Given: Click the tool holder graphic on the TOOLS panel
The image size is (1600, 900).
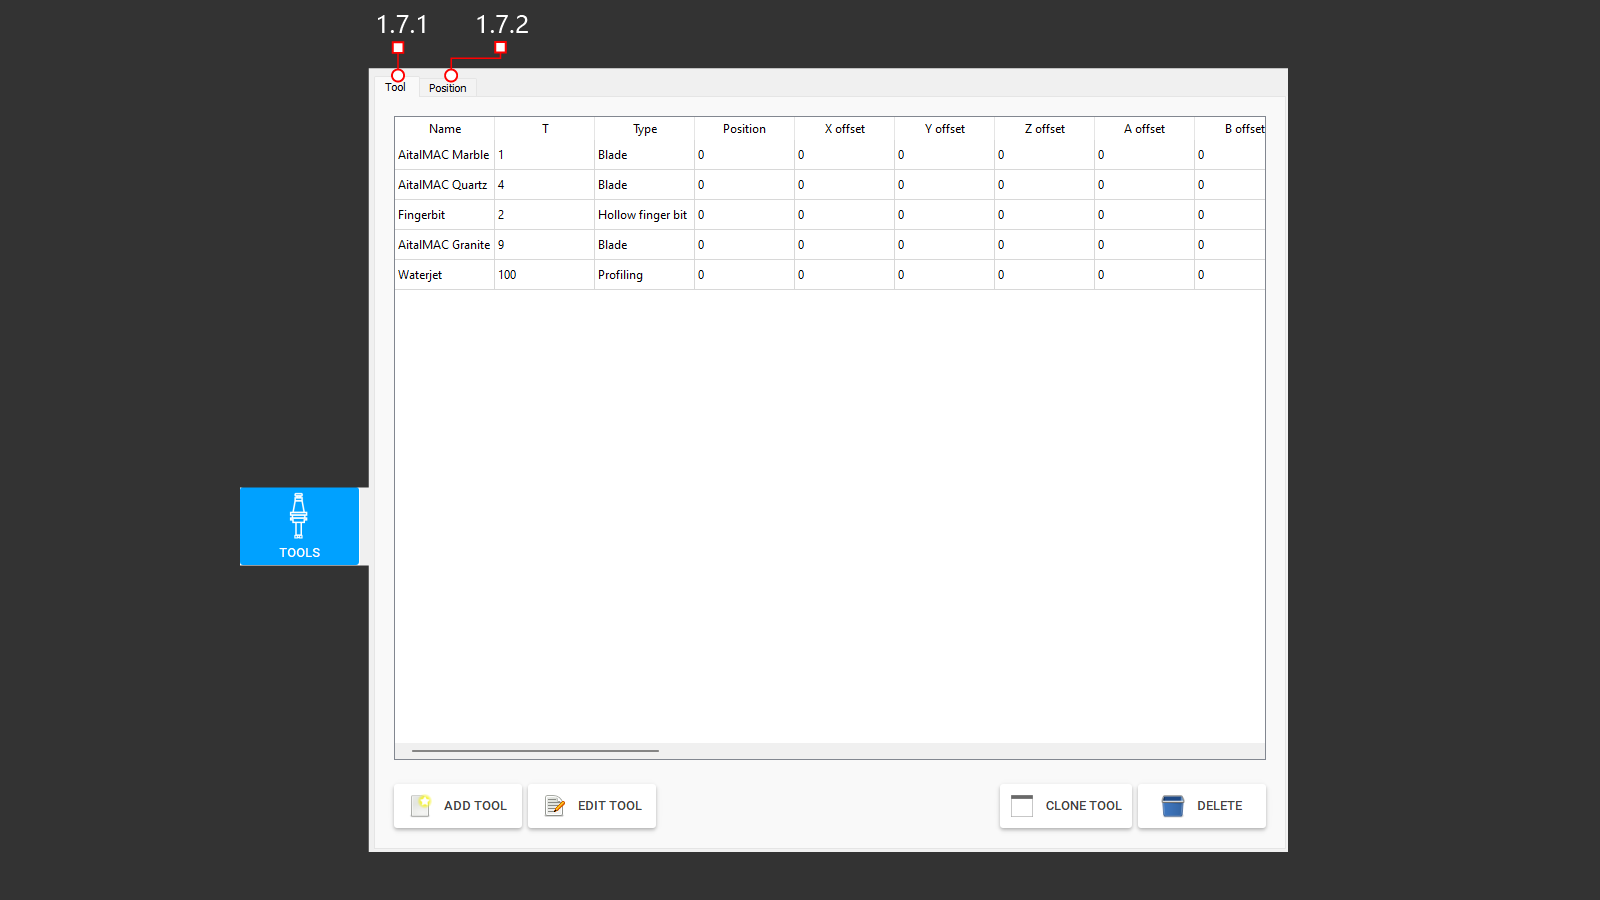Looking at the screenshot, I should [x=298, y=514].
